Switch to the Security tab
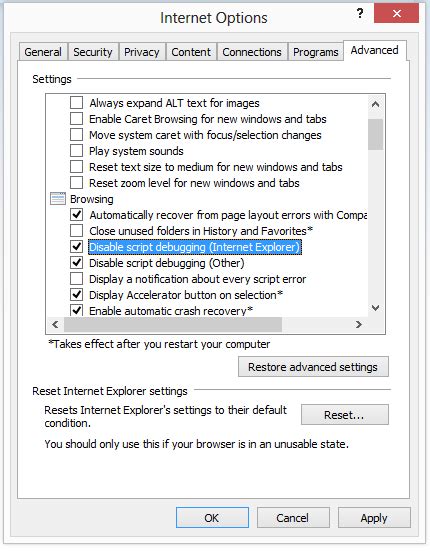Viewport: 430px width, 551px height. [x=93, y=52]
